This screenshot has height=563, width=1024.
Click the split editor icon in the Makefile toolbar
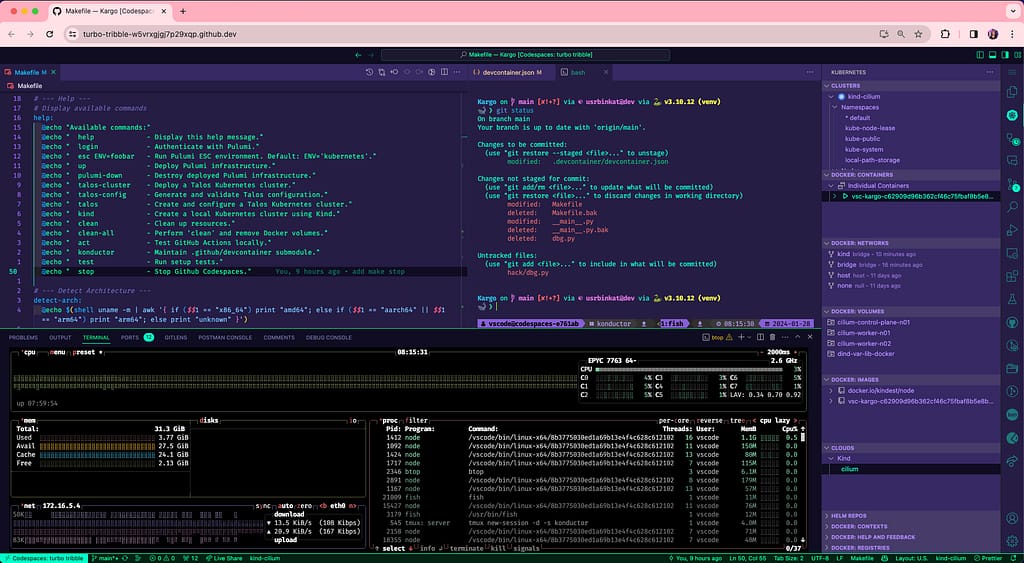pos(444,72)
